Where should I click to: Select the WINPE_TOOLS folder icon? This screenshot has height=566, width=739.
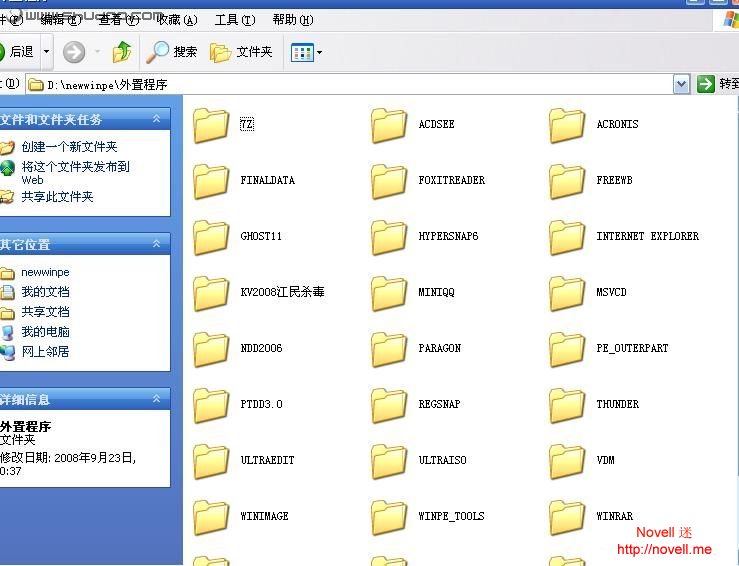tap(389, 517)
